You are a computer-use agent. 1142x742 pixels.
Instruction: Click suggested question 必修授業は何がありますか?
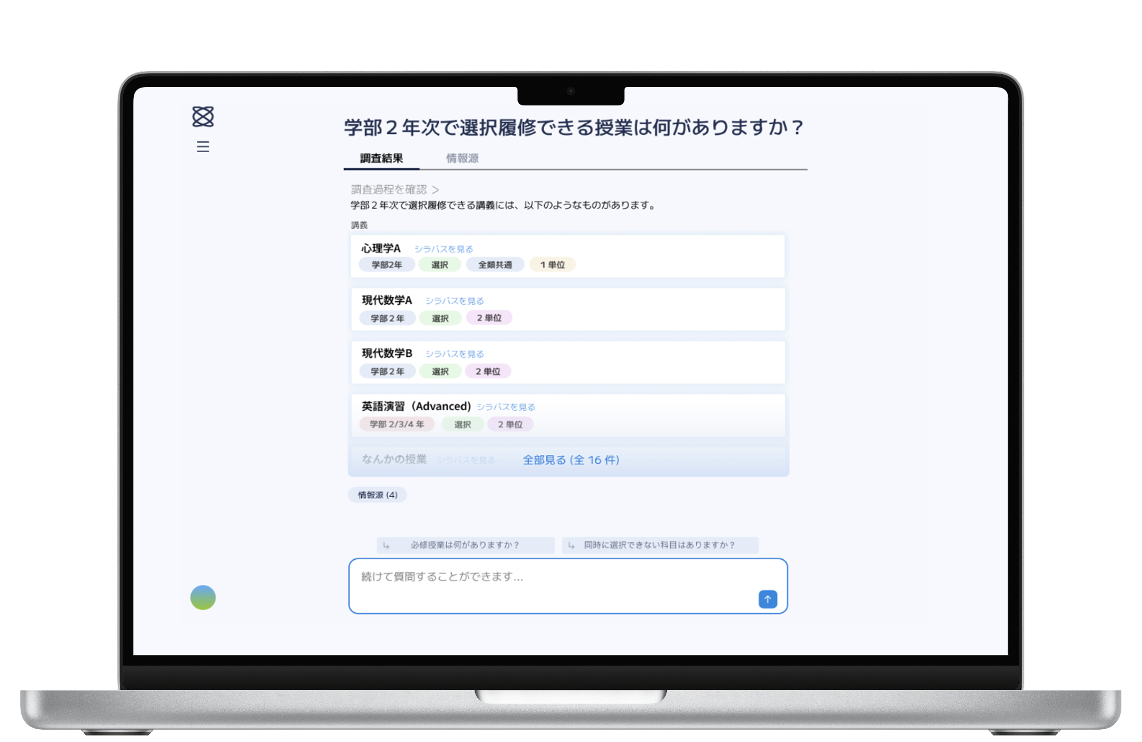[x=465, y=546]
